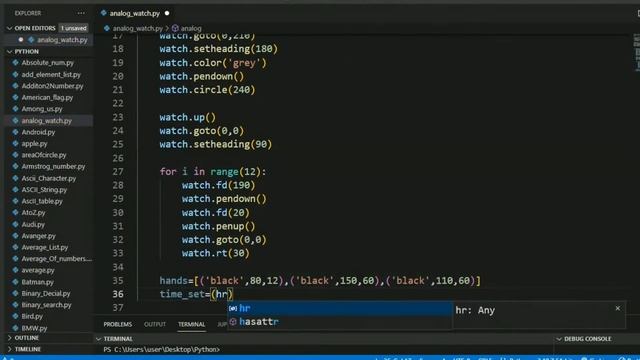Open American_flag.py file

(x=47, y=98)
